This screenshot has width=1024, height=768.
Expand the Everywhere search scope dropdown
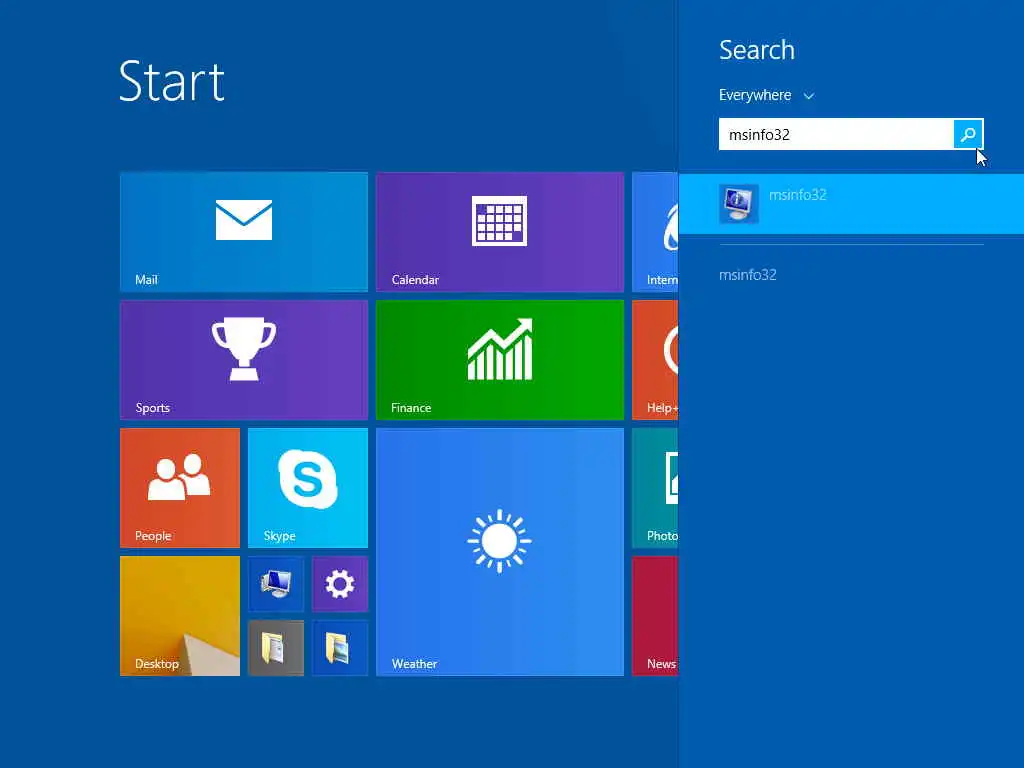[x=766, y=95]
